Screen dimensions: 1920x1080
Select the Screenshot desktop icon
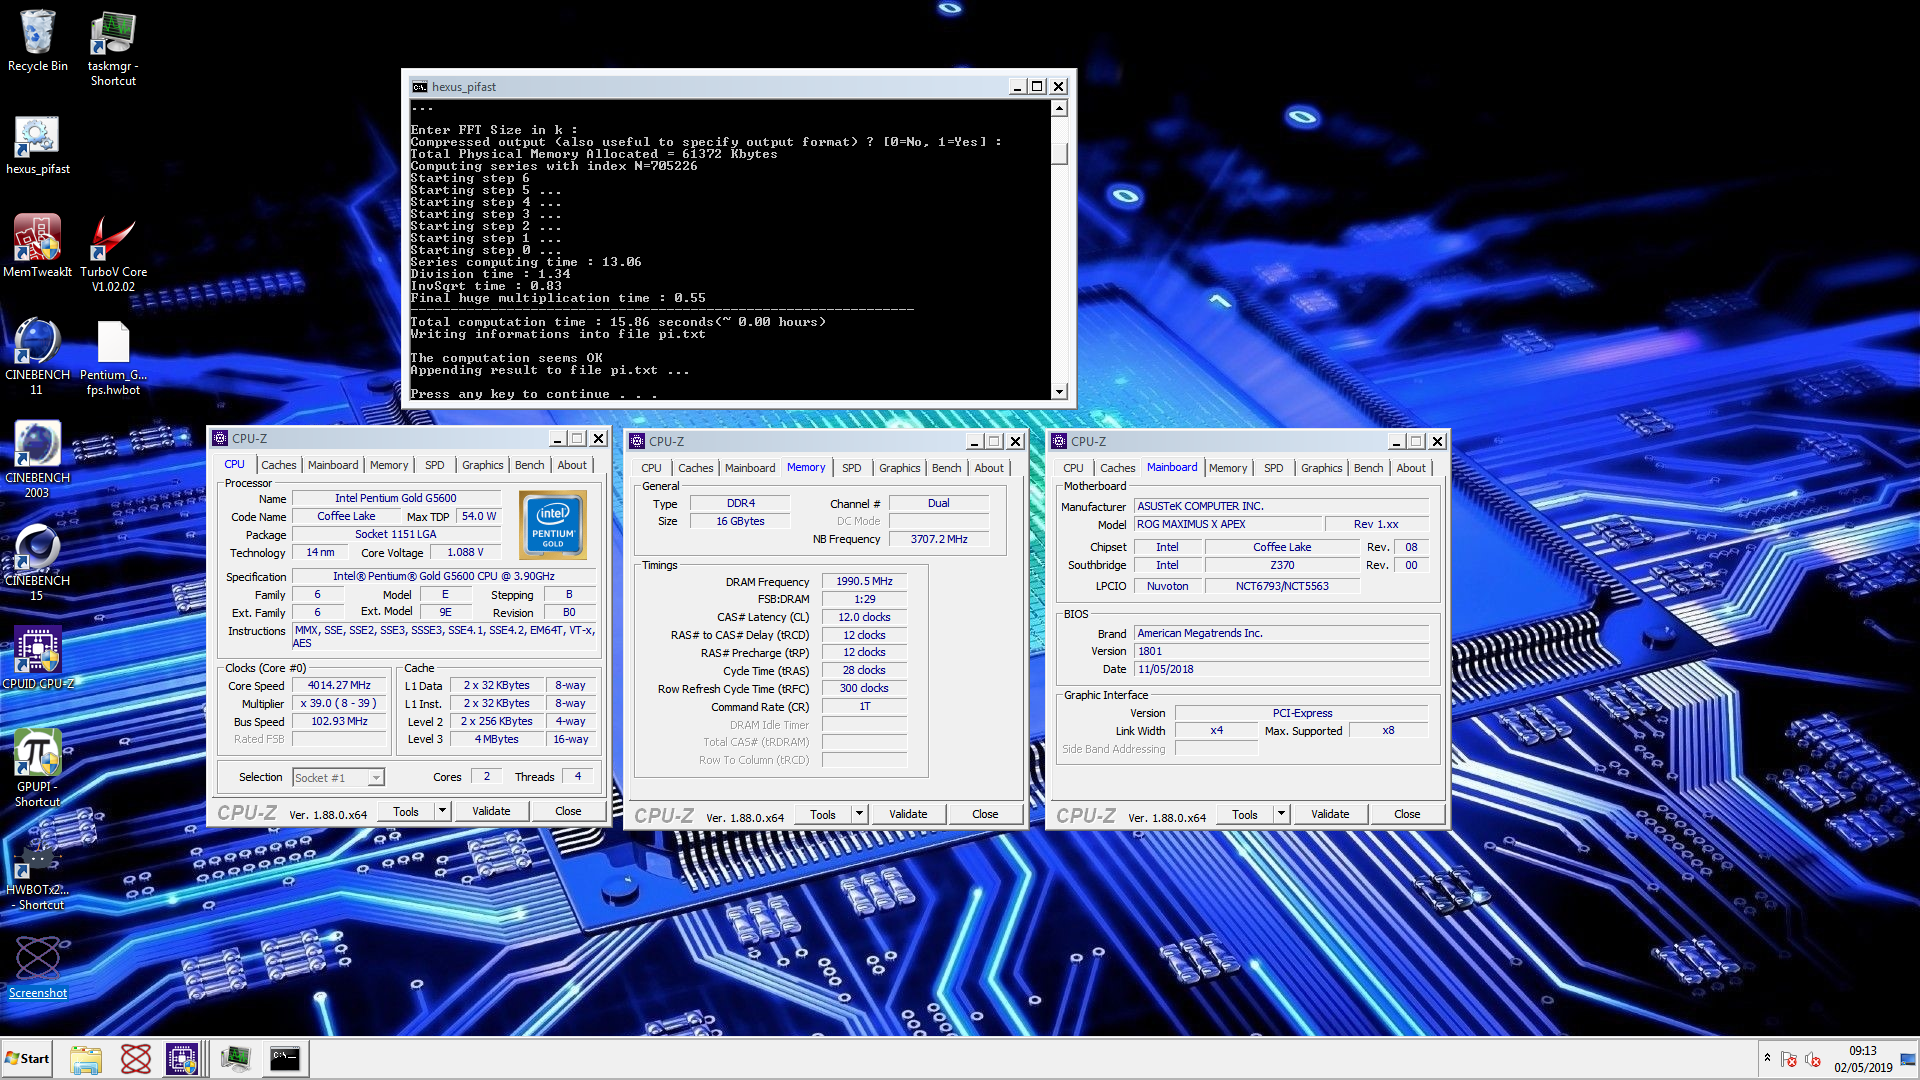(x=37, y=967)
